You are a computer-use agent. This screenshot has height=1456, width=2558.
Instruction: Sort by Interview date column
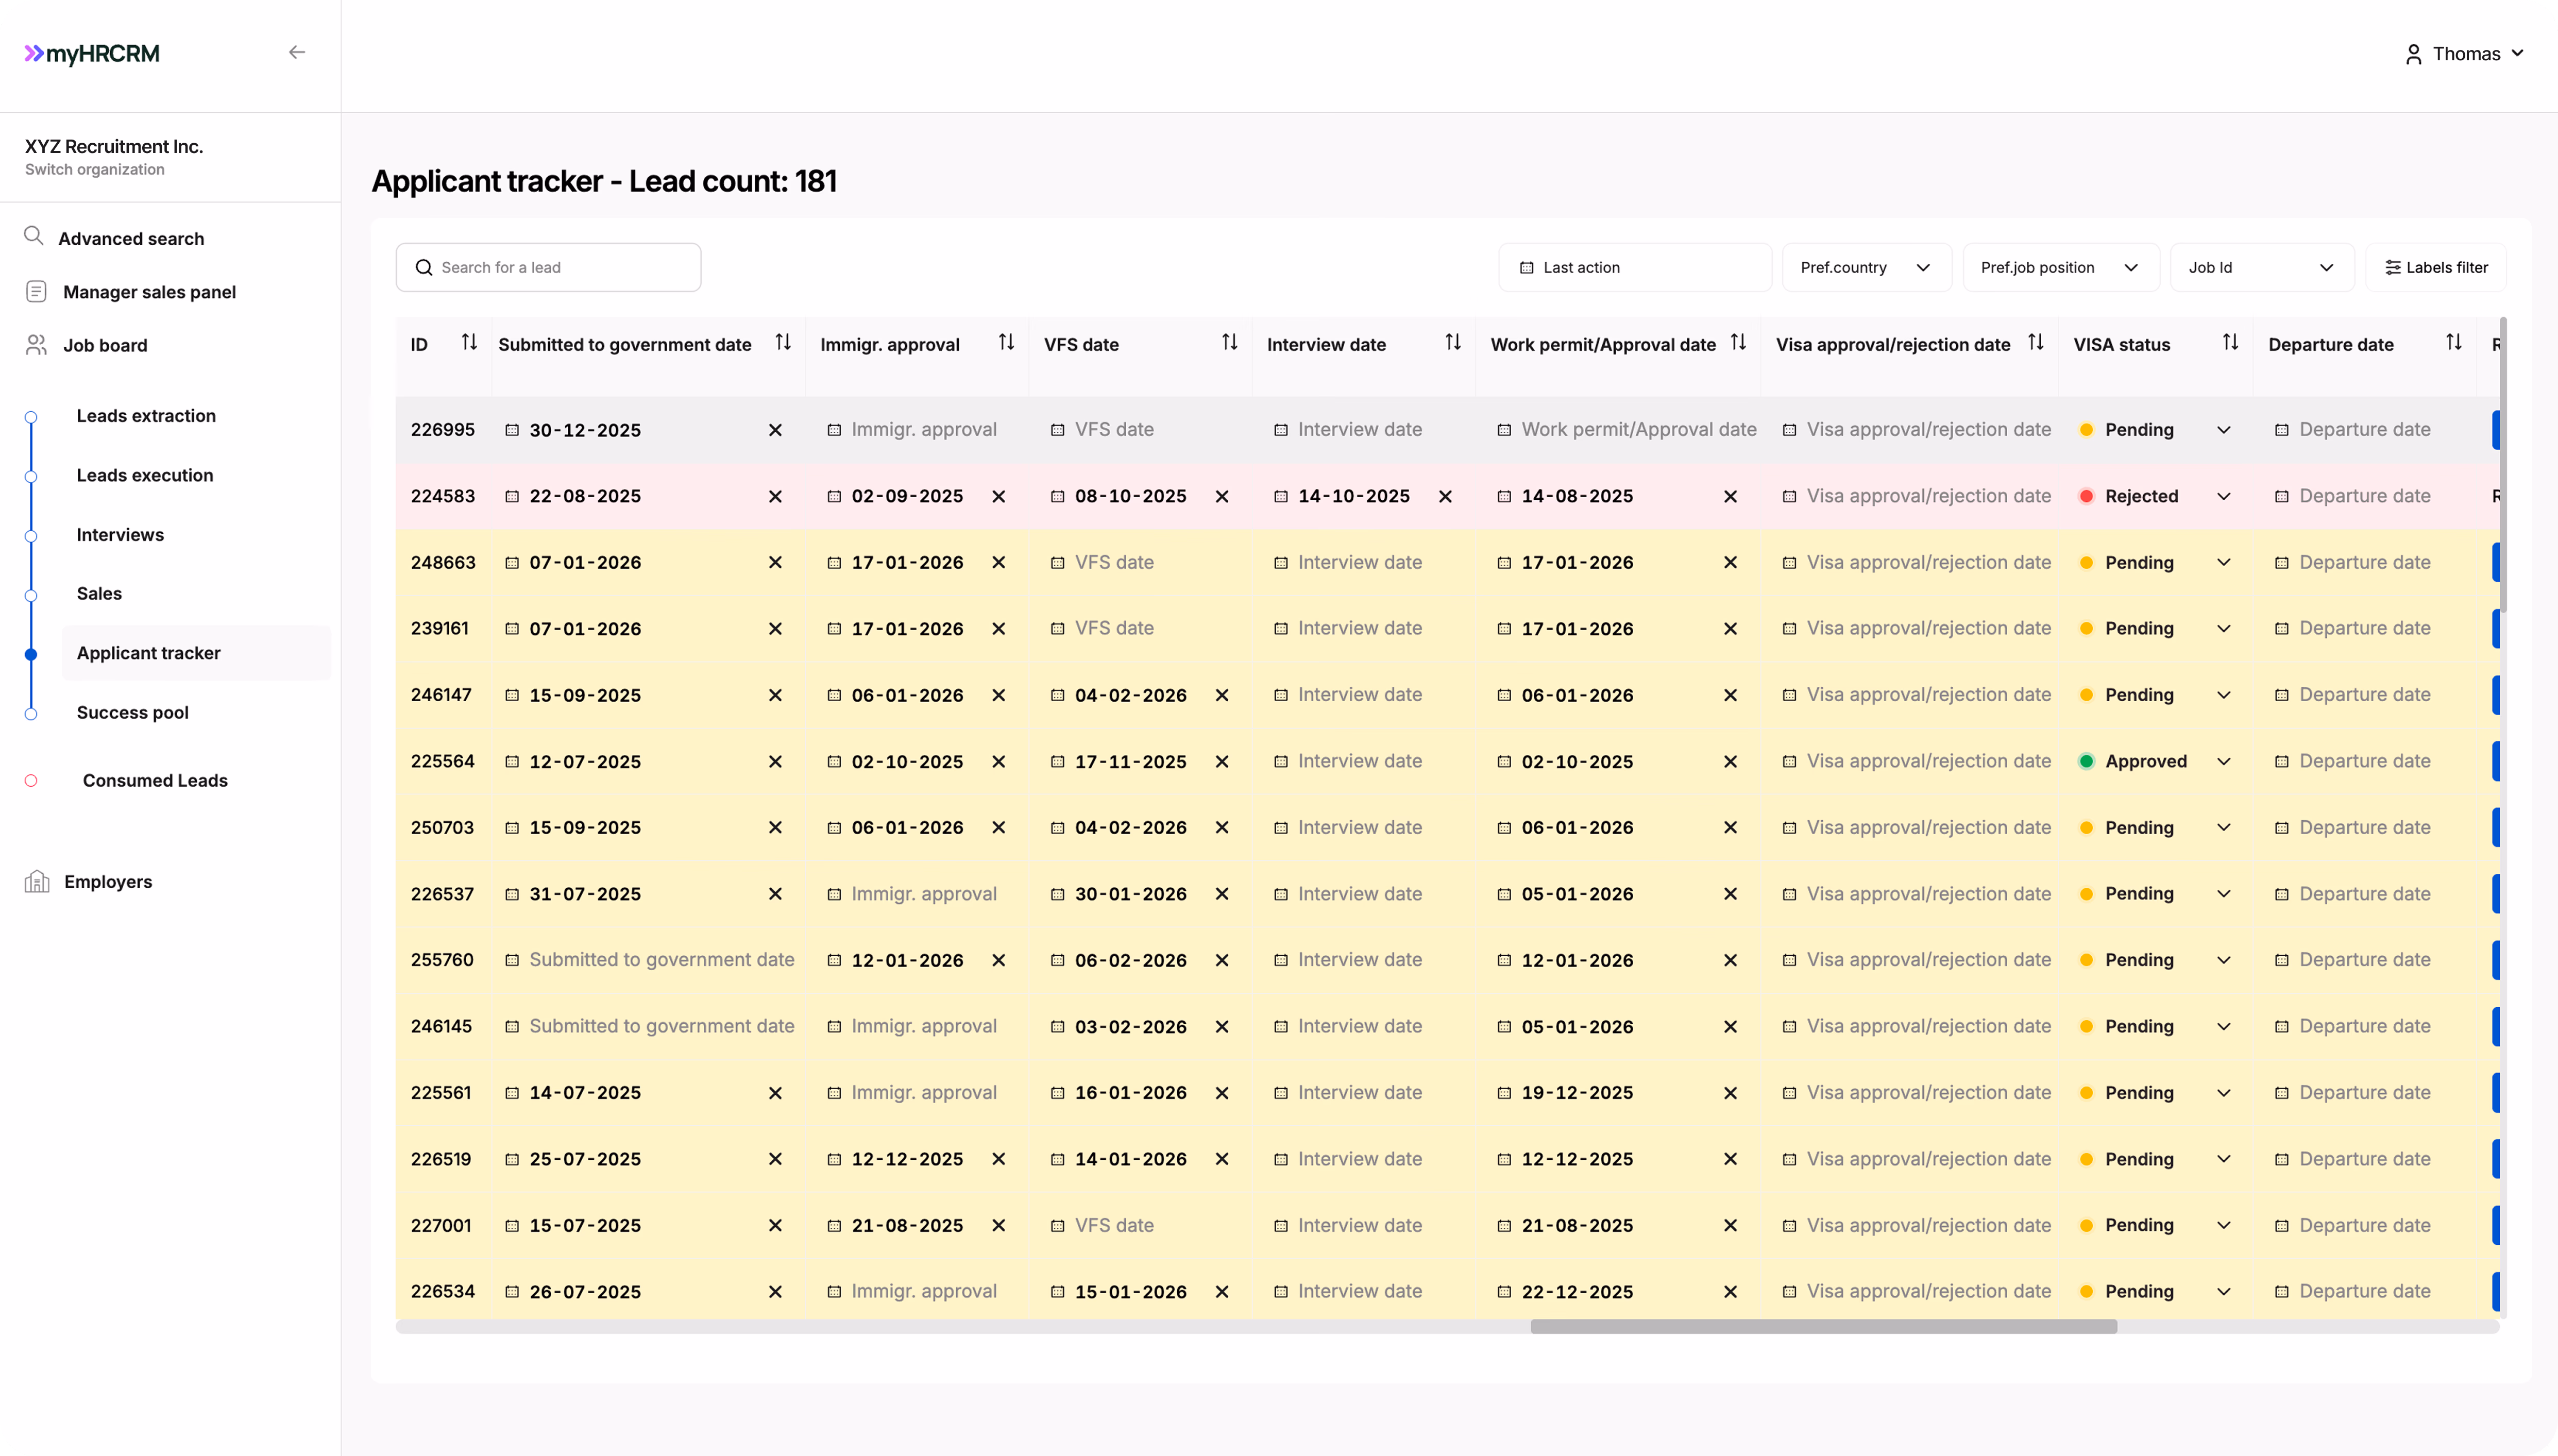coord(1453,343)
